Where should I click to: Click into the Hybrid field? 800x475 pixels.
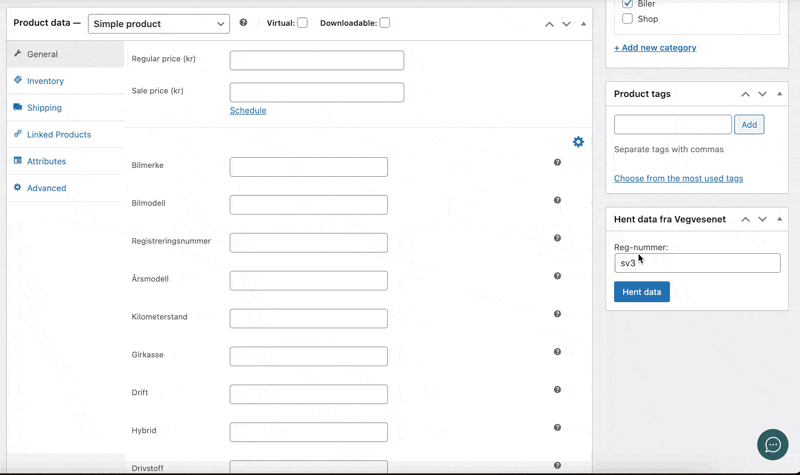[309, 432]
